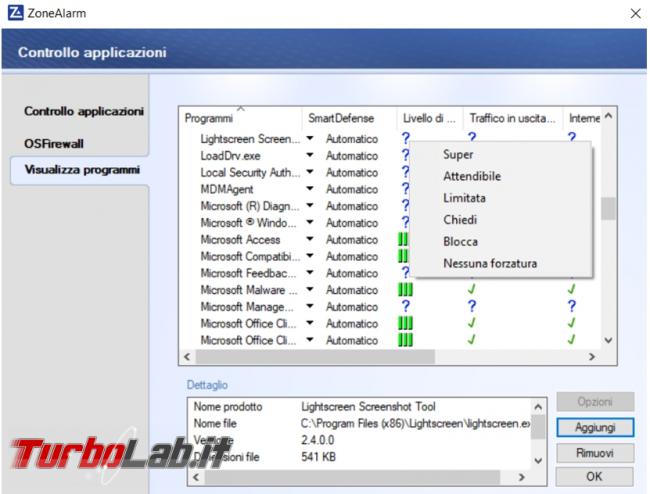The width and height of the screenshot is (650, 494).
Task: Click trust level question mark for LoadDrv.exe
Action: 405,155
